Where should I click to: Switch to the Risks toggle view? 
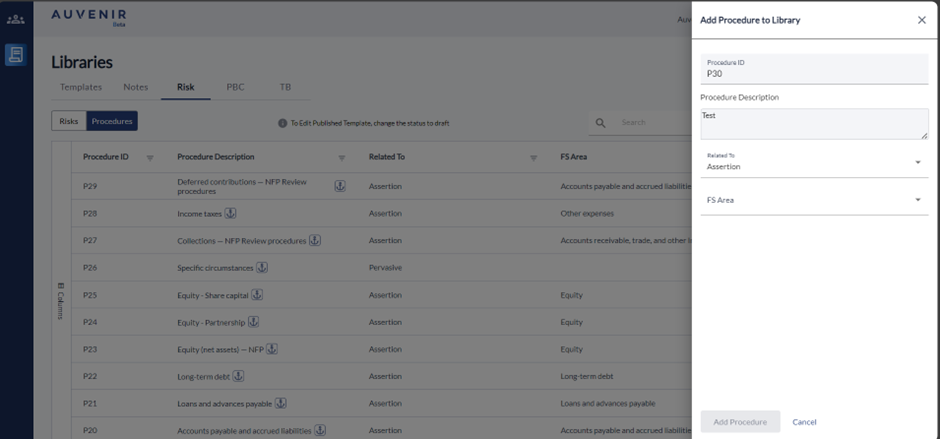tap(69, 121)
